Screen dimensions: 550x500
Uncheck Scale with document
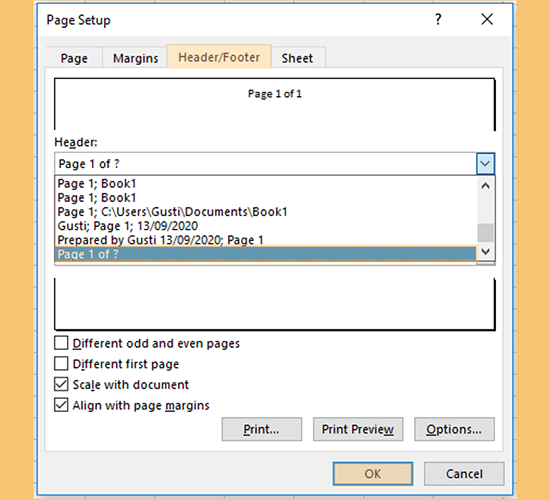pos(61,384)
